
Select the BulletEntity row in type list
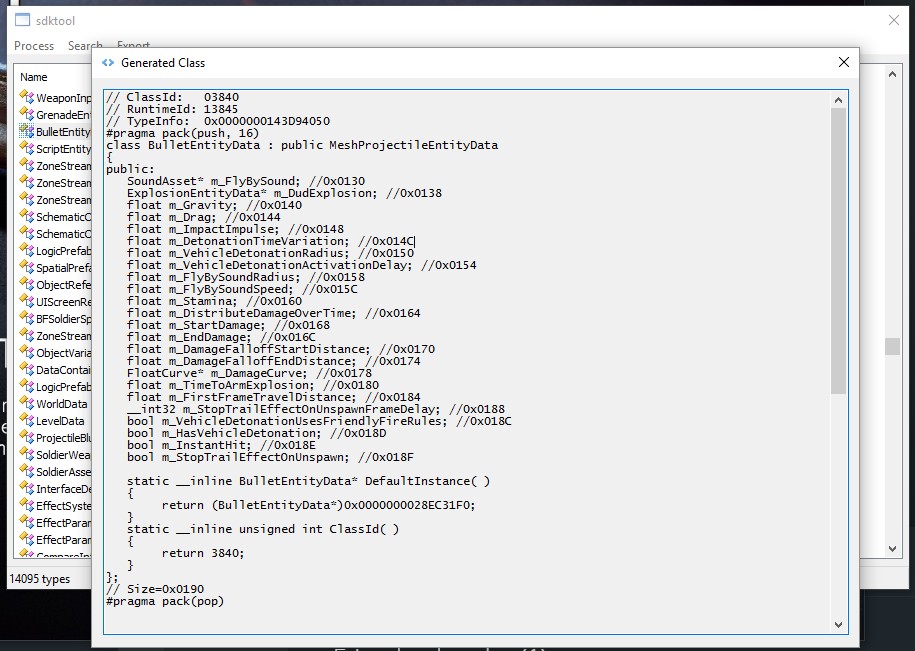click(62, 132)
